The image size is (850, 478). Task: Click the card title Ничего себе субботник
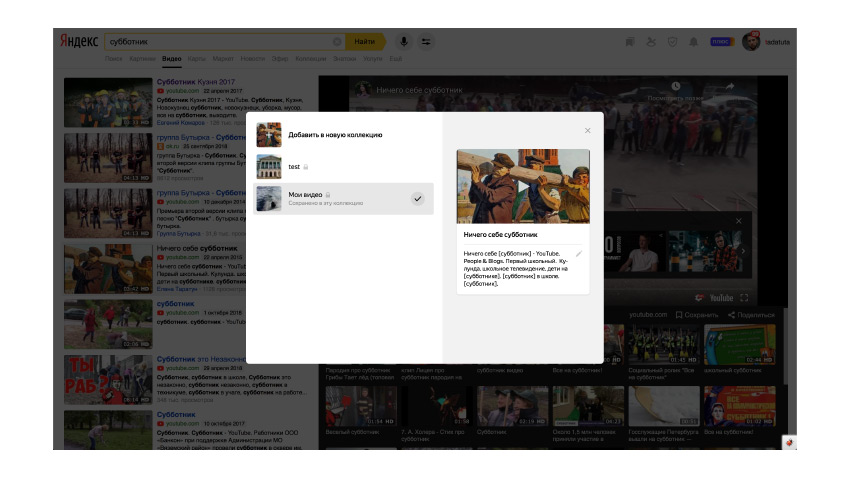(500, 235)
